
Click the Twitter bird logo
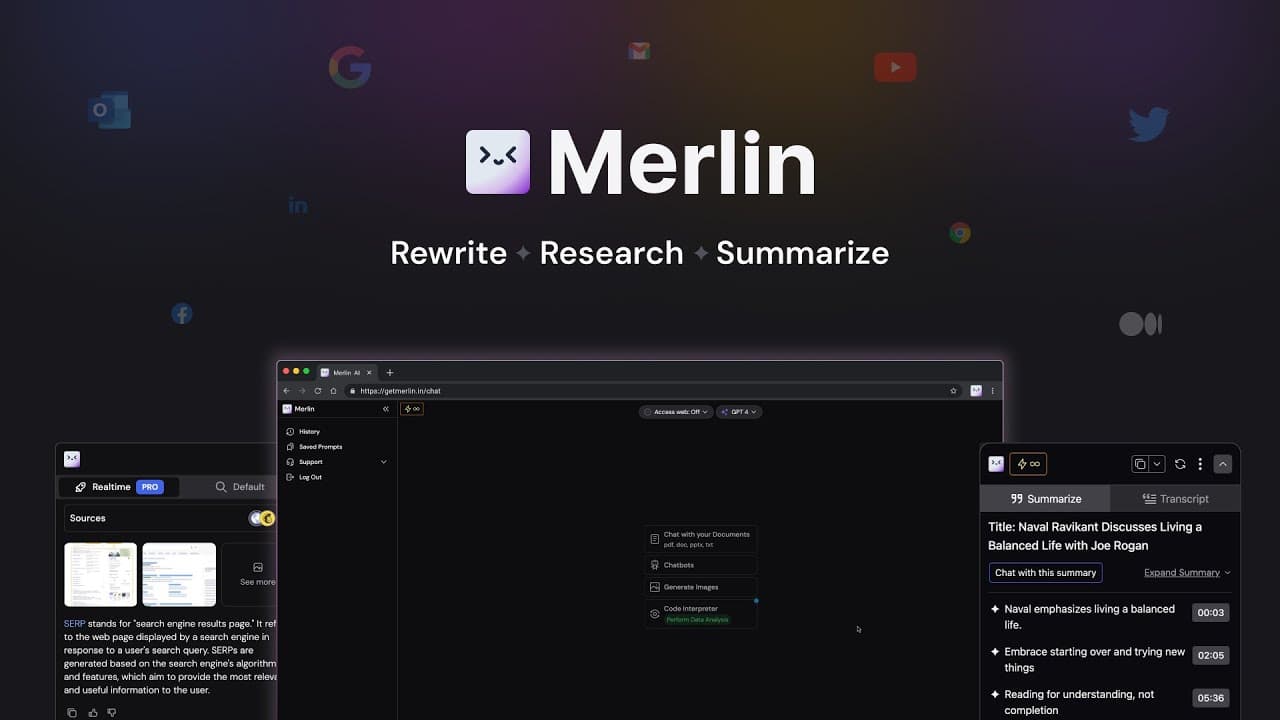pos(1149,124)
